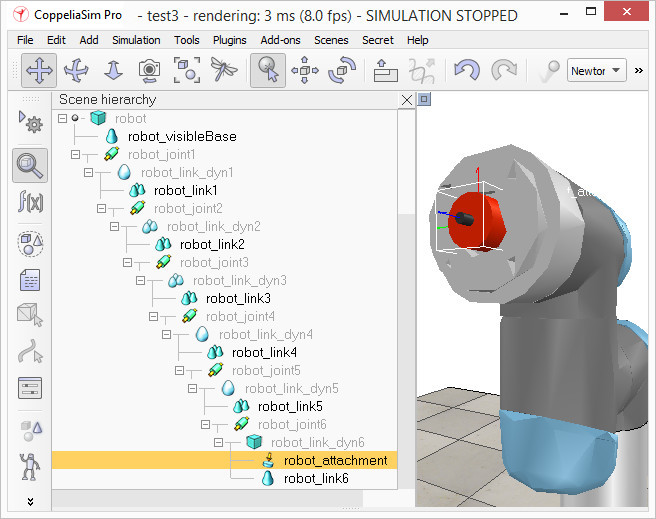656x519 pixels.
Task: Collapse the robot_joint3 tree node
Action: point(128,262)
